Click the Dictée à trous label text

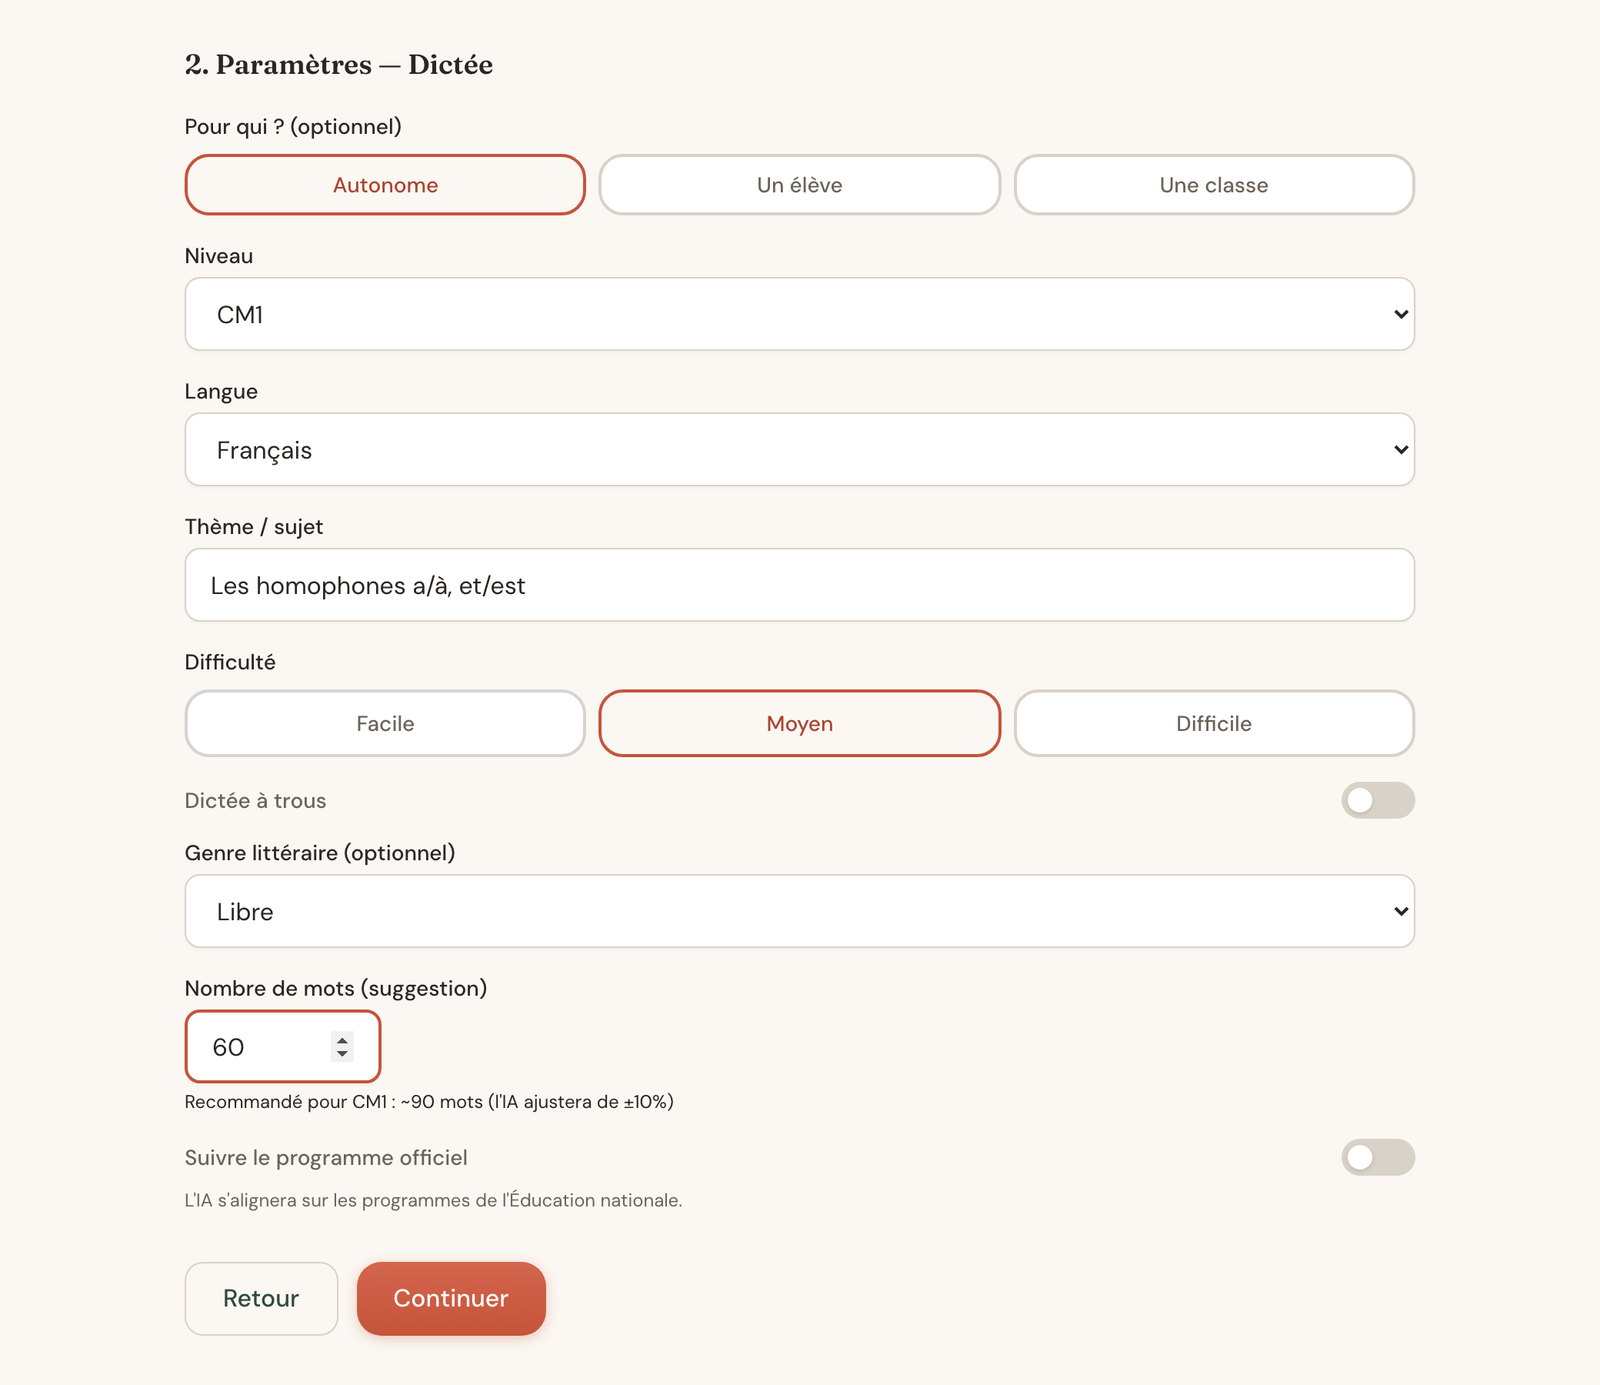coord(255,801)
